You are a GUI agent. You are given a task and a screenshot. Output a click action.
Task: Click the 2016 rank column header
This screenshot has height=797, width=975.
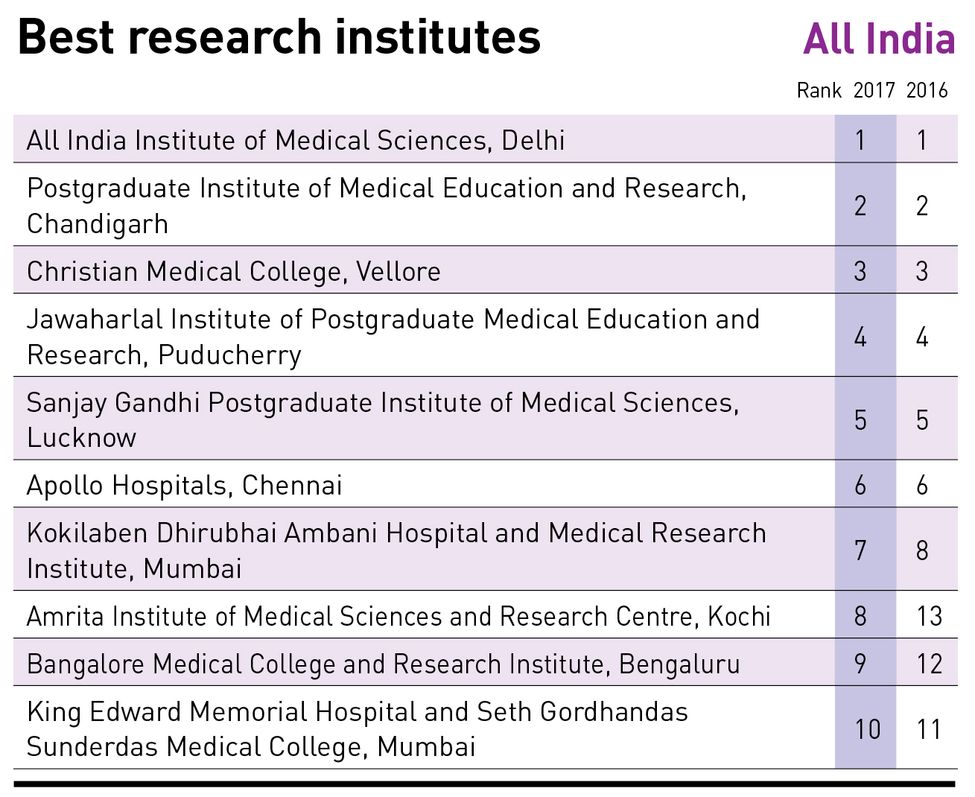926,91
